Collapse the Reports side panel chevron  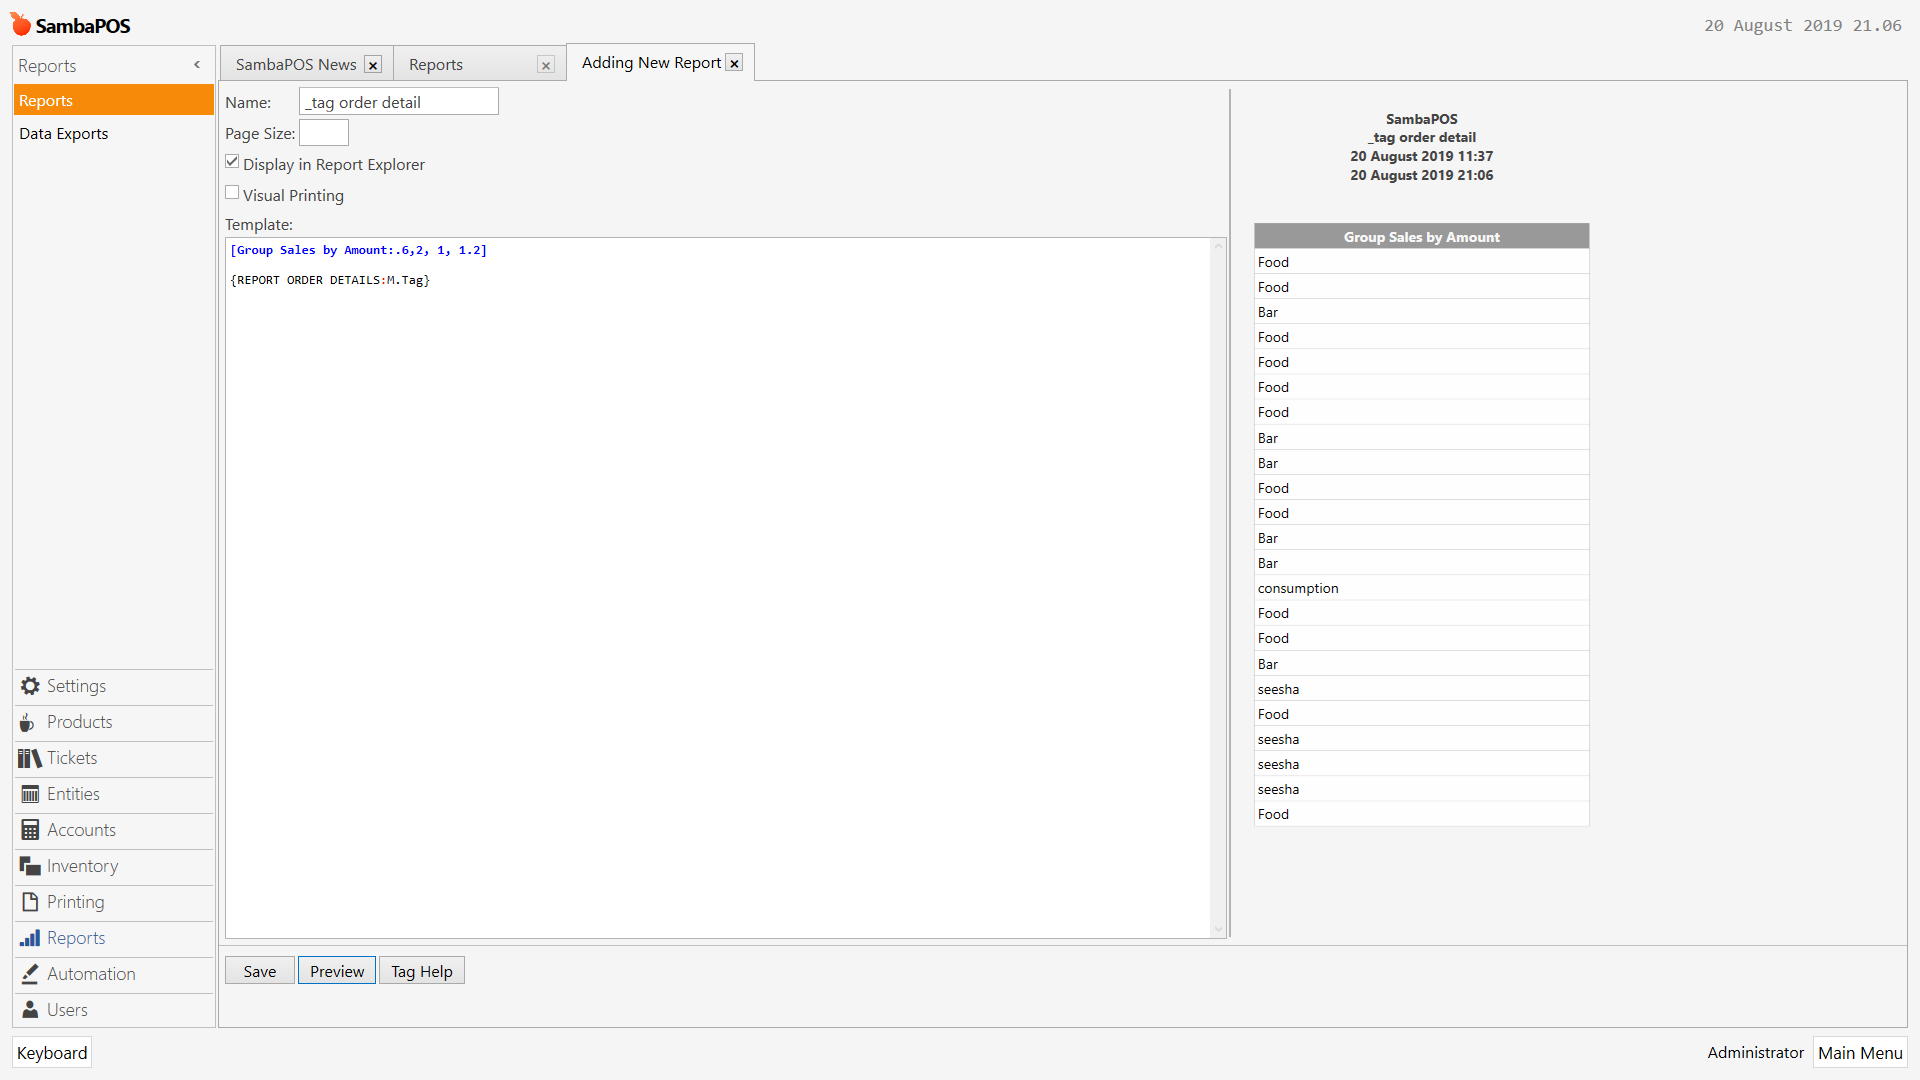pos(197,65)
